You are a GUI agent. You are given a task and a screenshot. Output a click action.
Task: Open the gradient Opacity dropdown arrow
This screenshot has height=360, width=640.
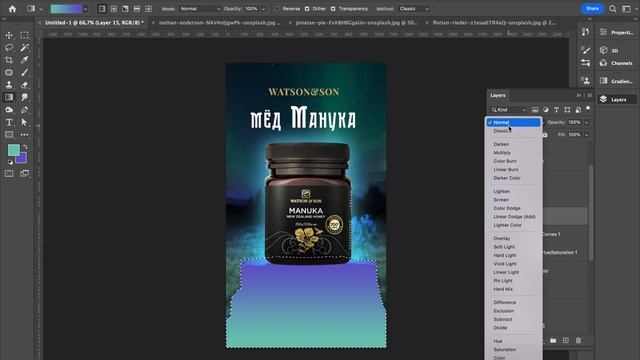pyautogui.click(x=263, y=9)
